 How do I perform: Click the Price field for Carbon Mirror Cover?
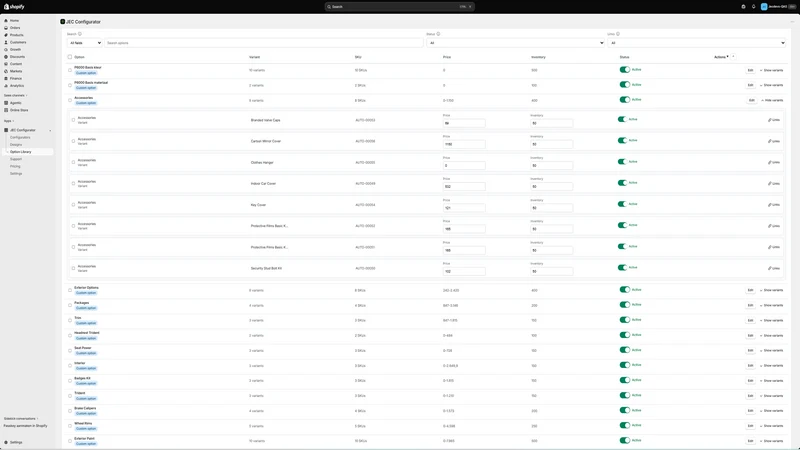464,144
